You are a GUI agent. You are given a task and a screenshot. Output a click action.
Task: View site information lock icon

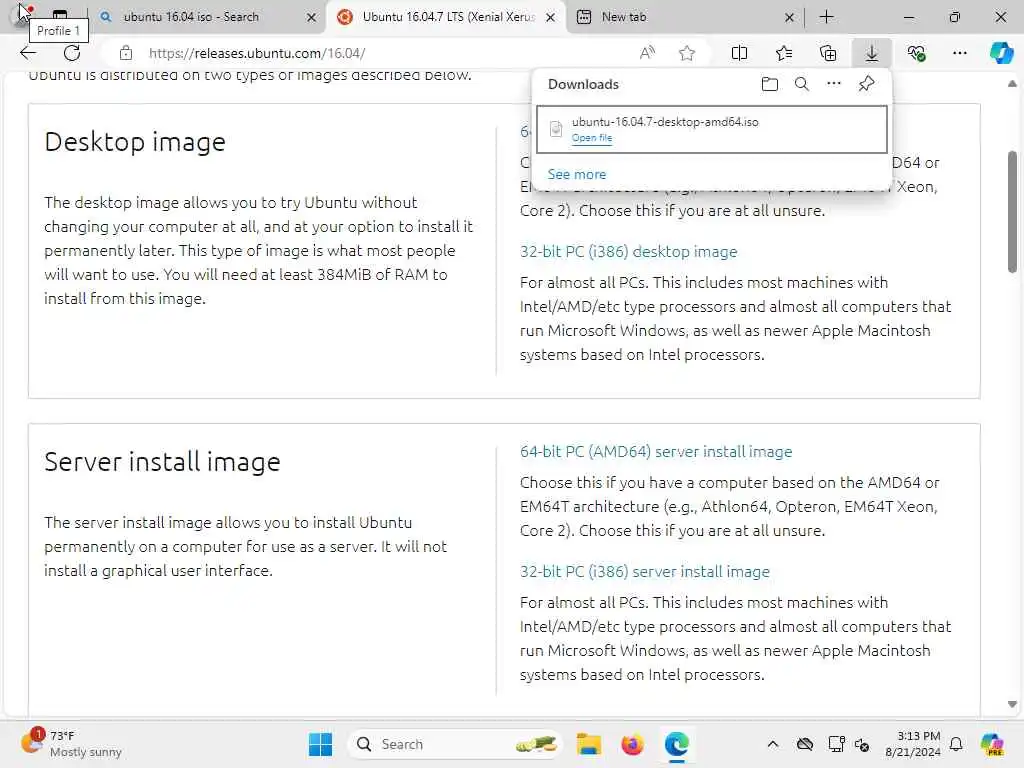[x=126, y=53]
